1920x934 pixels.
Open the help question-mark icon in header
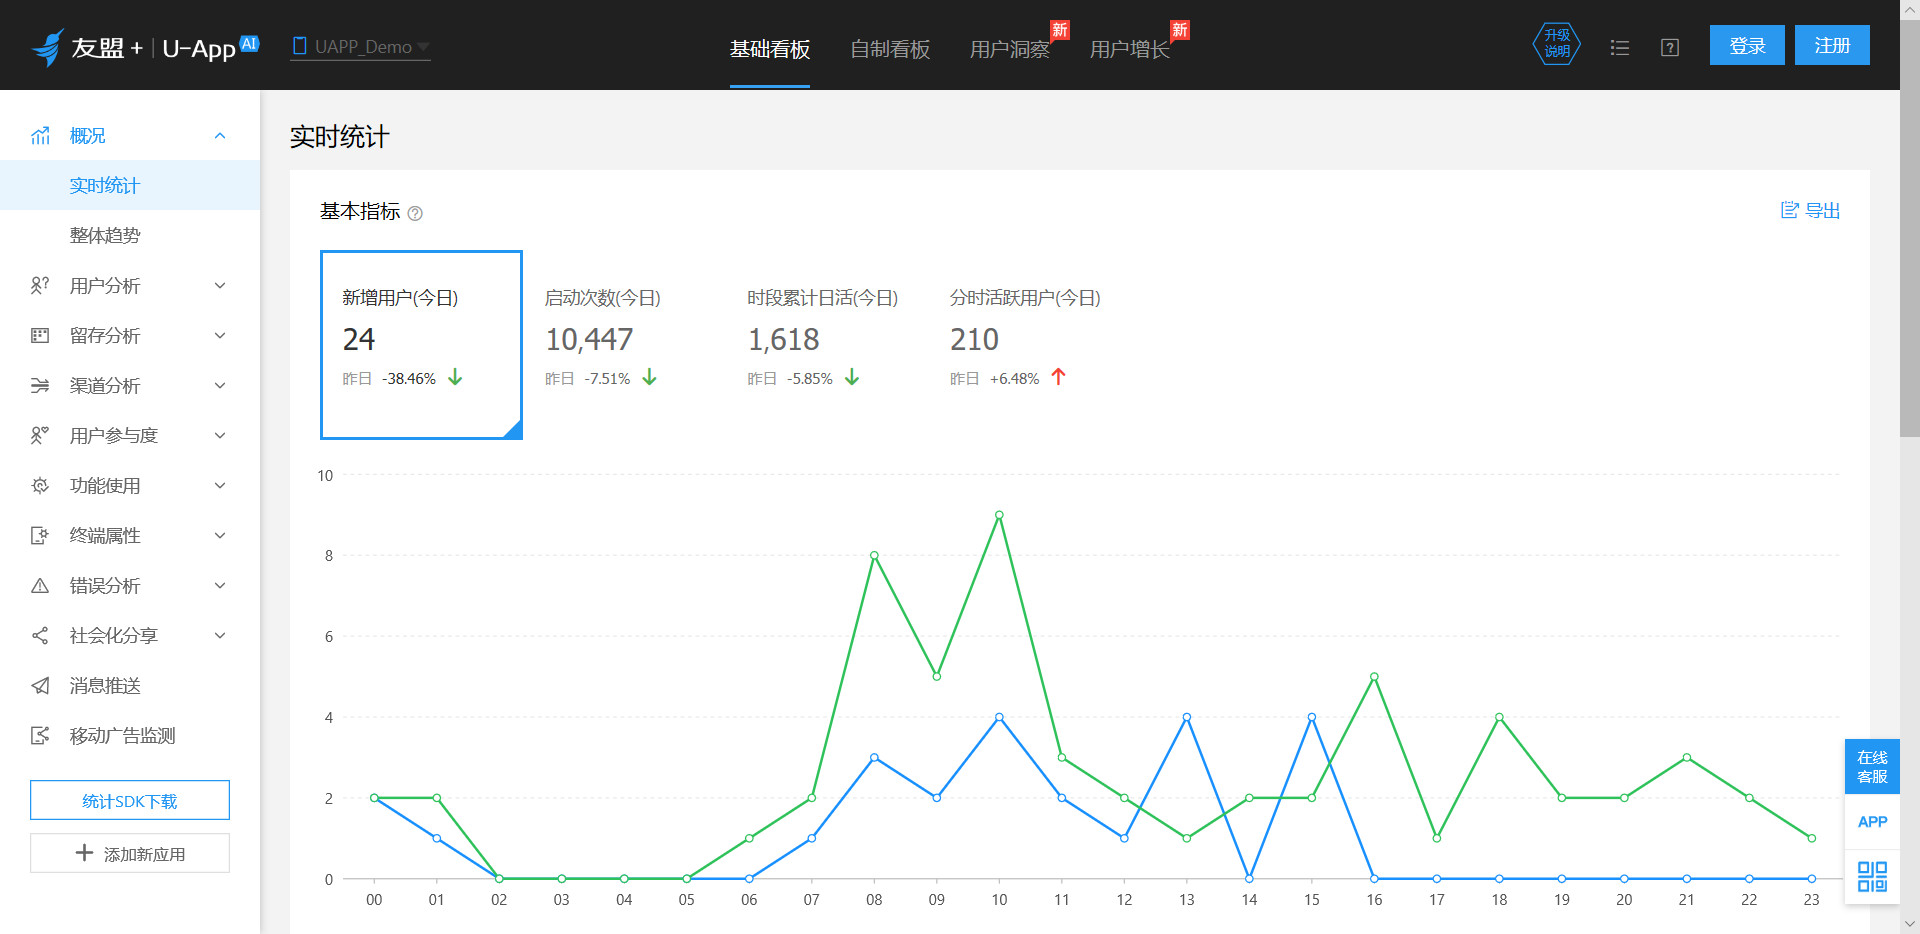[x=1670, y=48]
